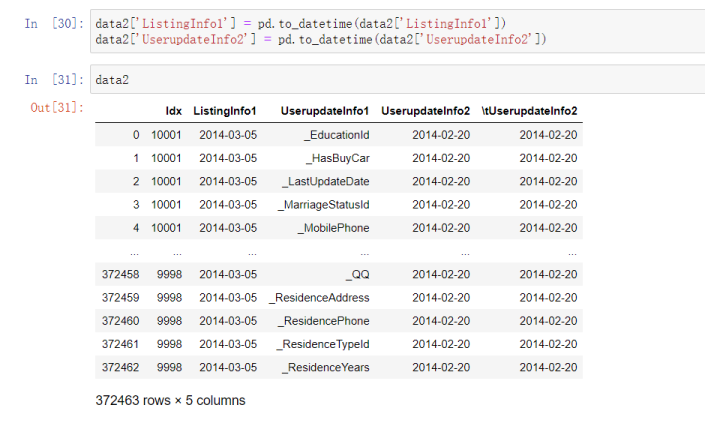The width and height of the screenshot is (706, 424).
Task: Click 2014-03-05 date in the _ResidenceYears row
Action: (x=228, y=368)
